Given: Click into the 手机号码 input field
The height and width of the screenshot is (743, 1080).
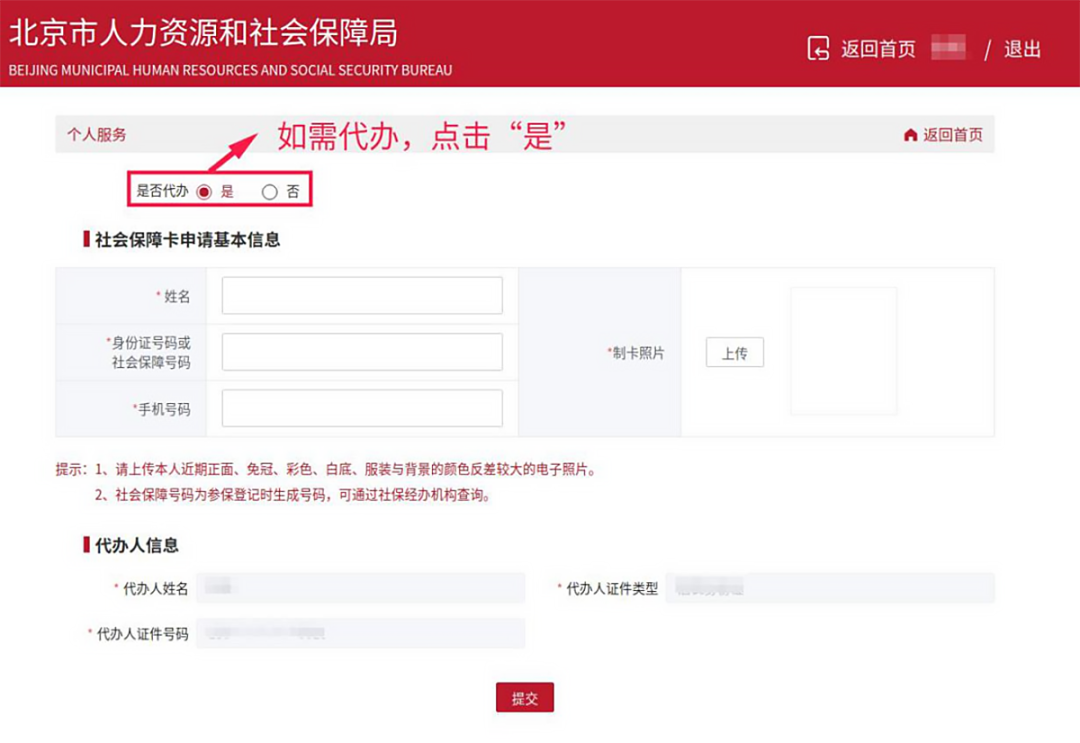Looking at the screenshot, I should (x=362, y=408).
